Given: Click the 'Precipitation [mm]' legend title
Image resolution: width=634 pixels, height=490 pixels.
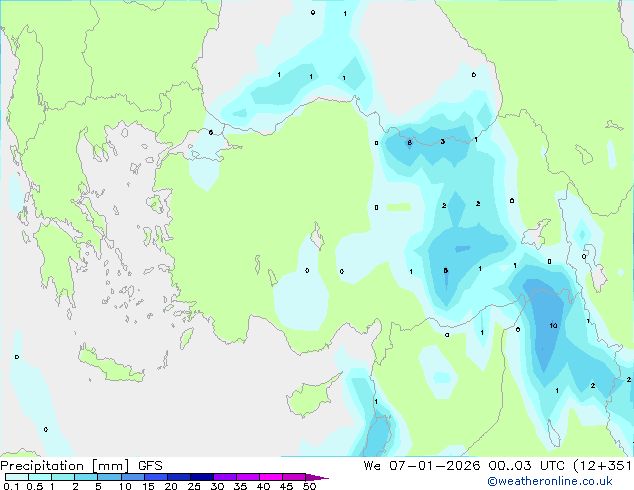Looking at the screenshot, I should (x=65, y=466).
